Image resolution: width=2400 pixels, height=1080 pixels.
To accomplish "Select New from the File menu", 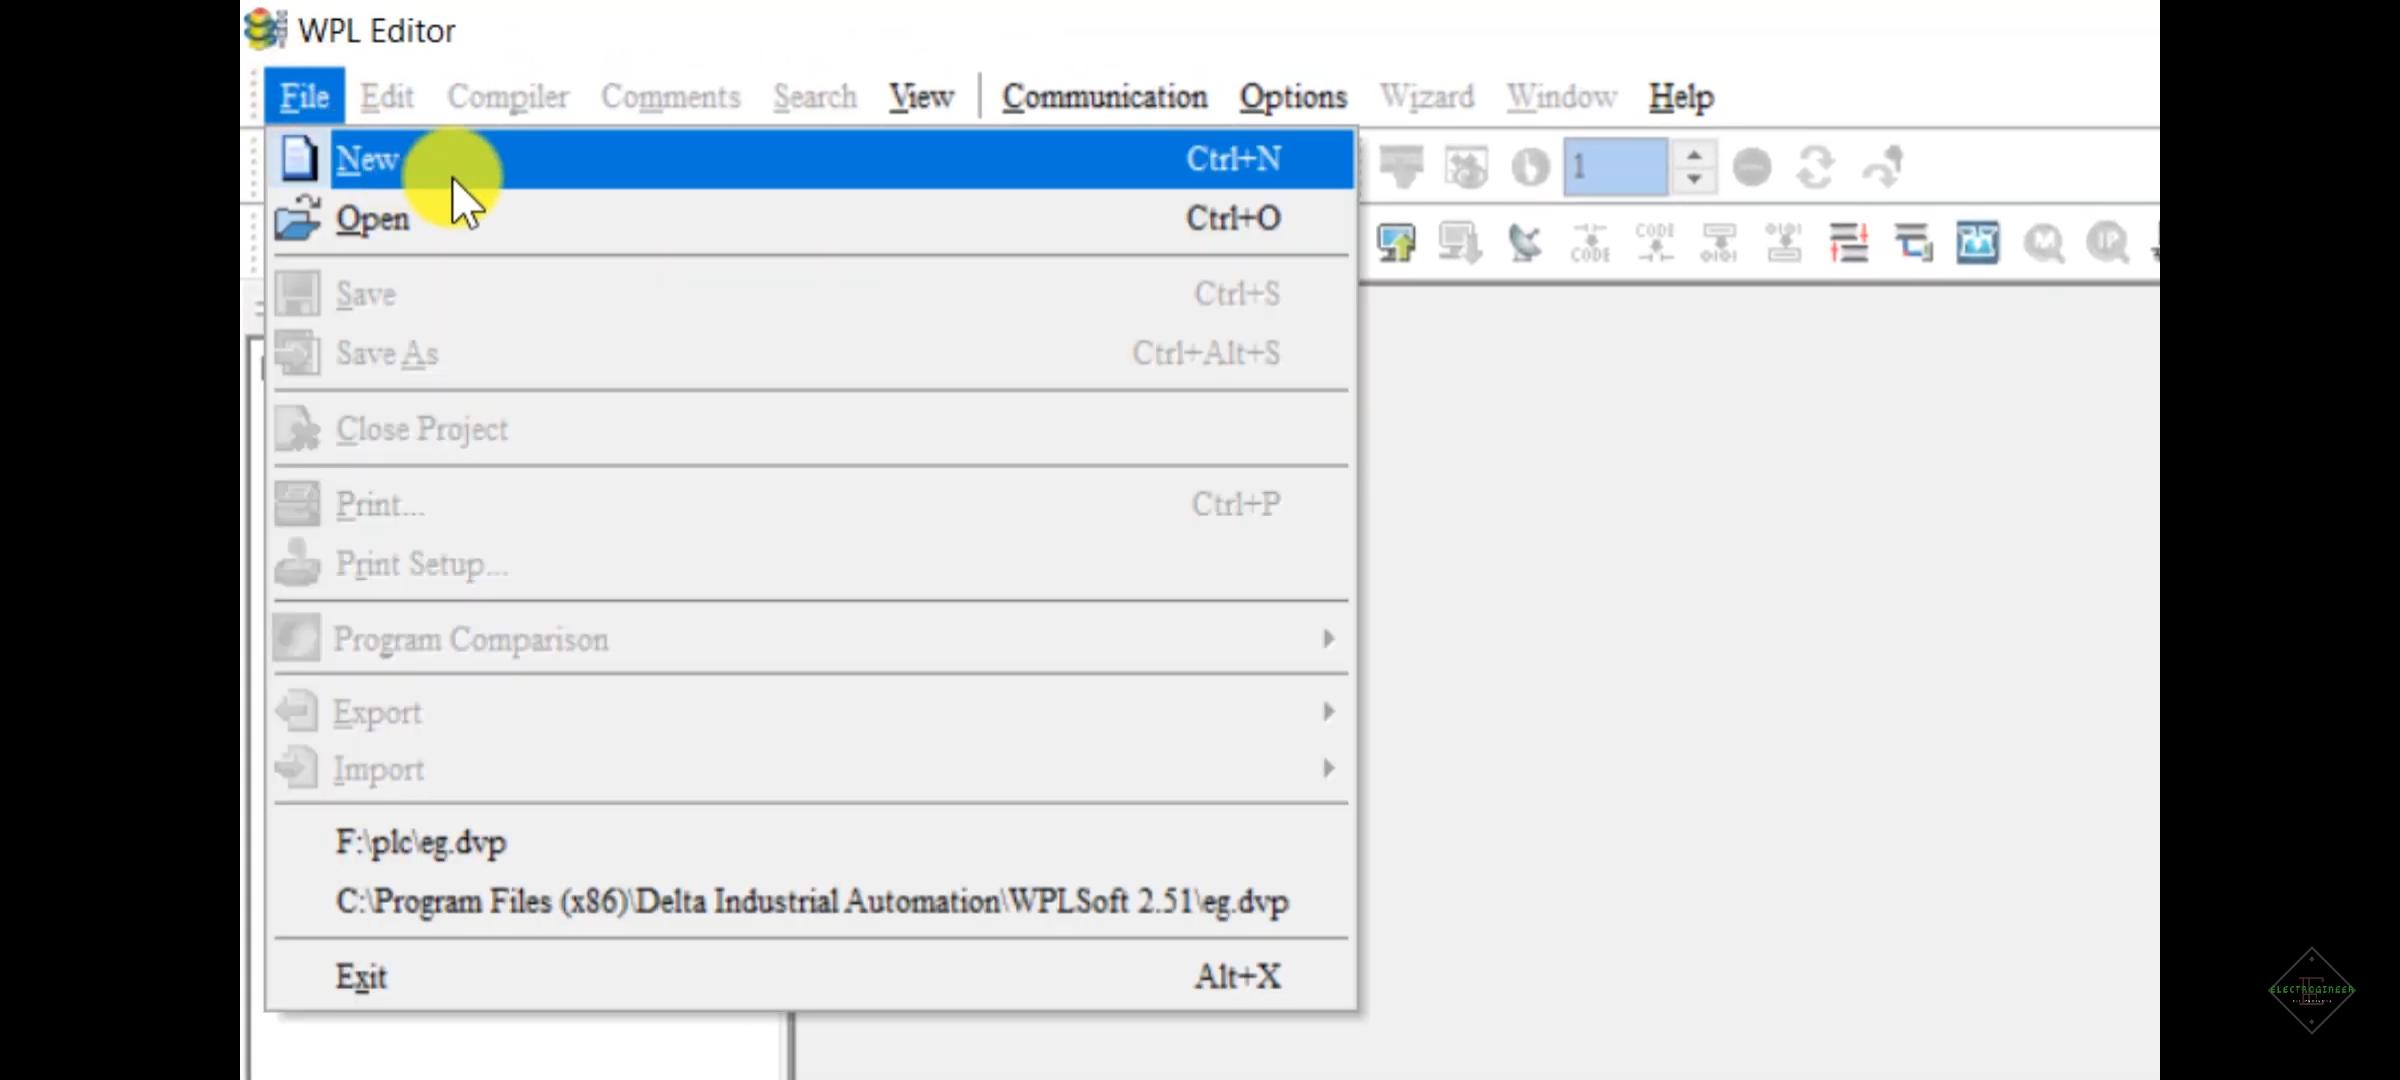I will pos(368,159).
